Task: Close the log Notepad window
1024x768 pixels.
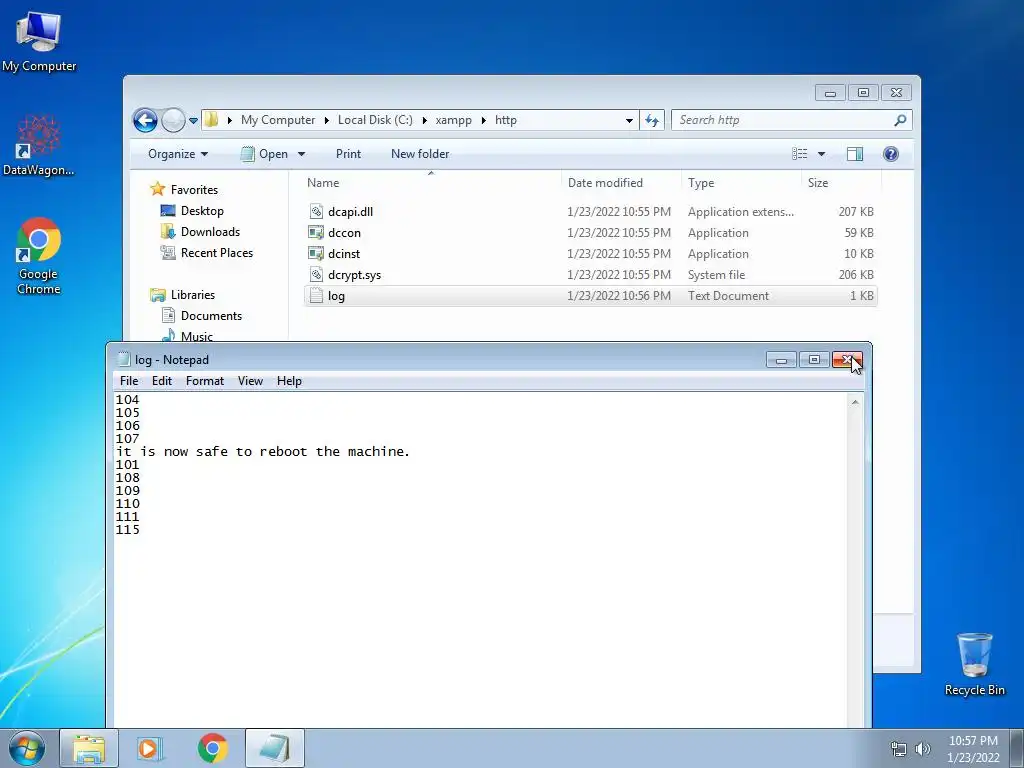Action: (847, 360)
